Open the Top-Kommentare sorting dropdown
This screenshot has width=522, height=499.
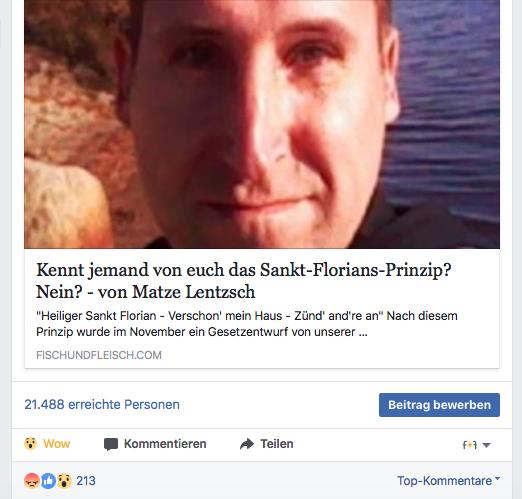click(x=448, y=481)
